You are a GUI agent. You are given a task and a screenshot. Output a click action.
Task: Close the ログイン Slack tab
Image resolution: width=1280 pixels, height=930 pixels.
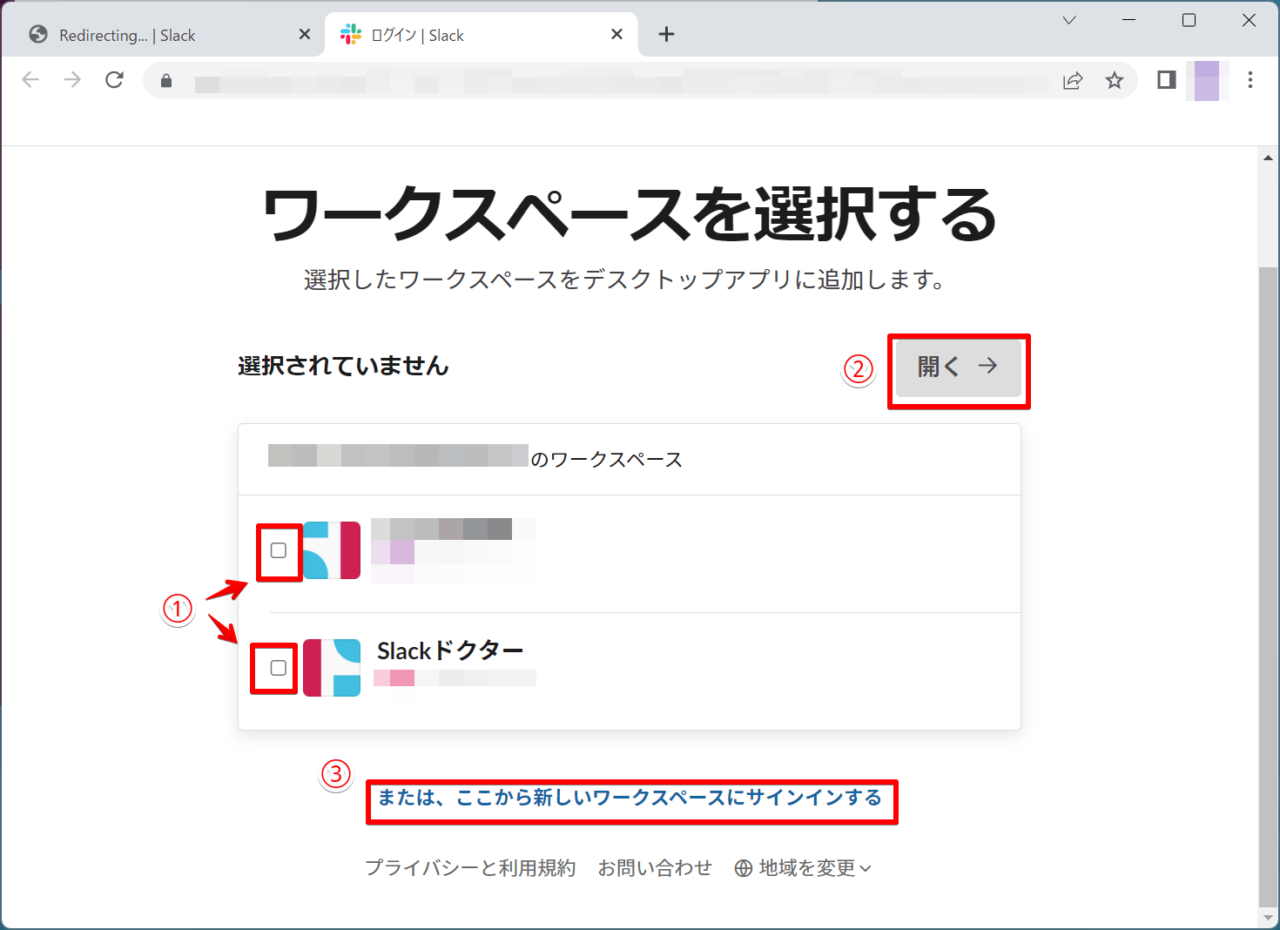[x=617, y=35]
